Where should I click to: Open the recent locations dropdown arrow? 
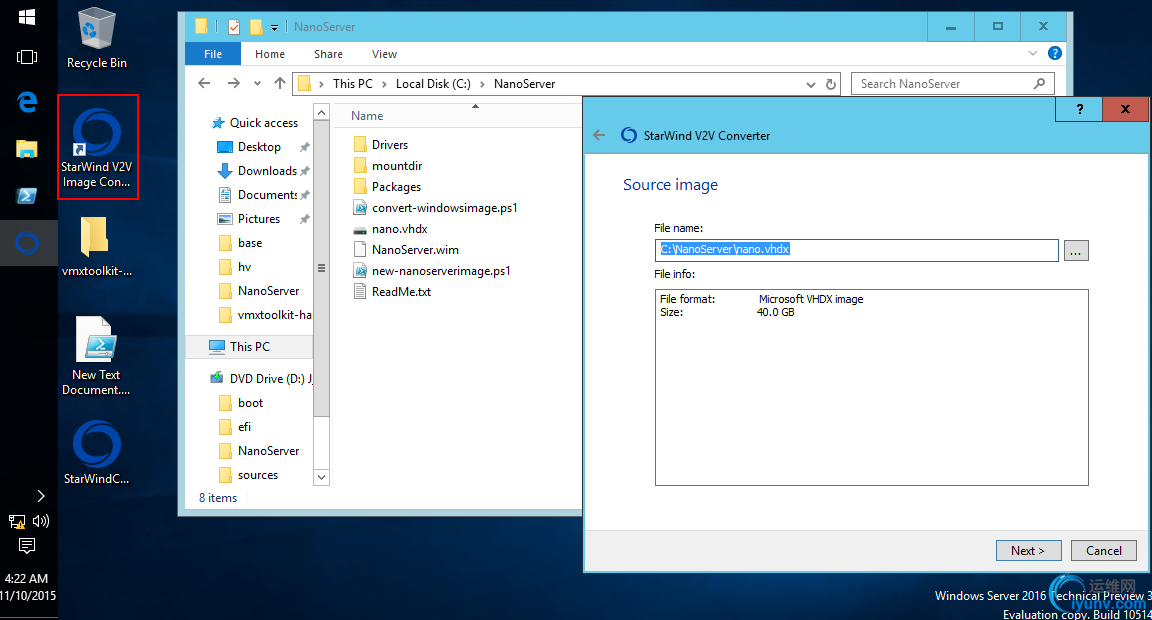pyautogui.click(x=257, y=84)
